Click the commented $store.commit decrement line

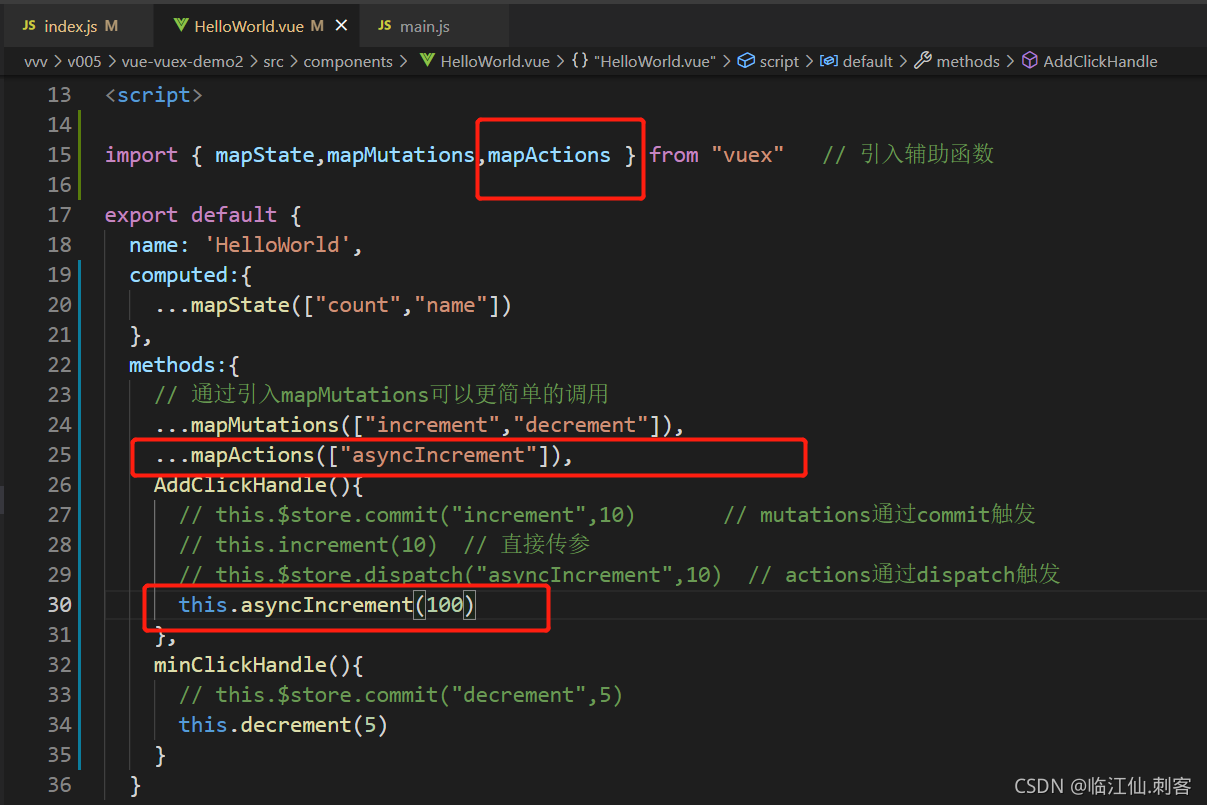400,695
